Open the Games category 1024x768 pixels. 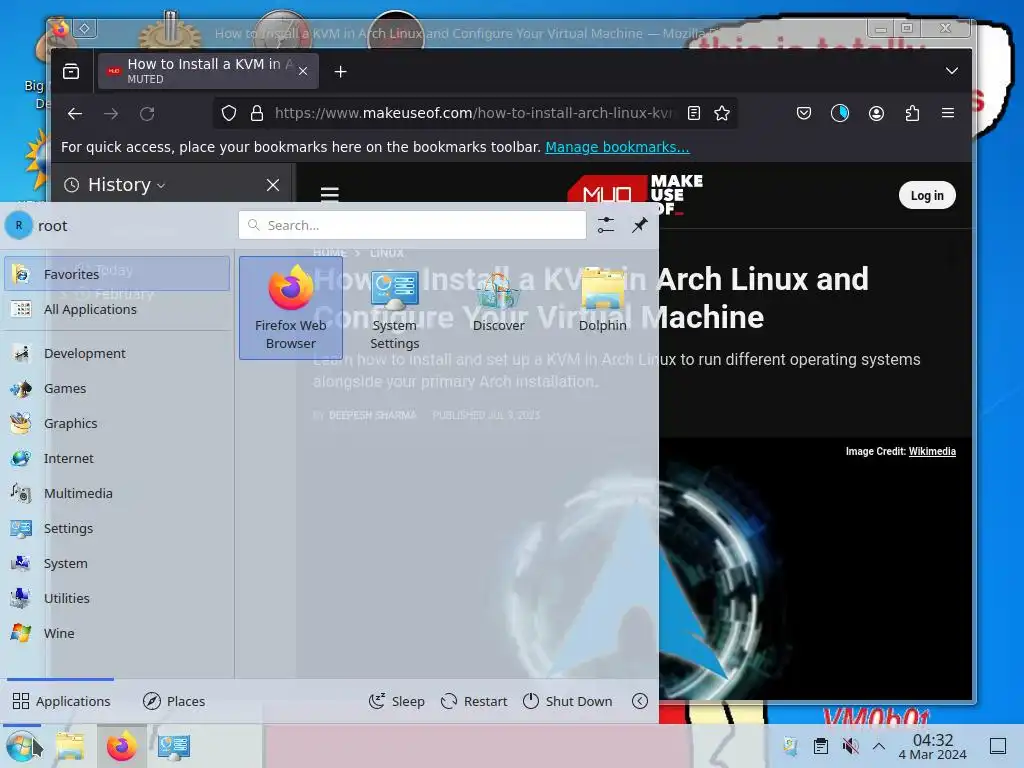[x=117, y=388]
